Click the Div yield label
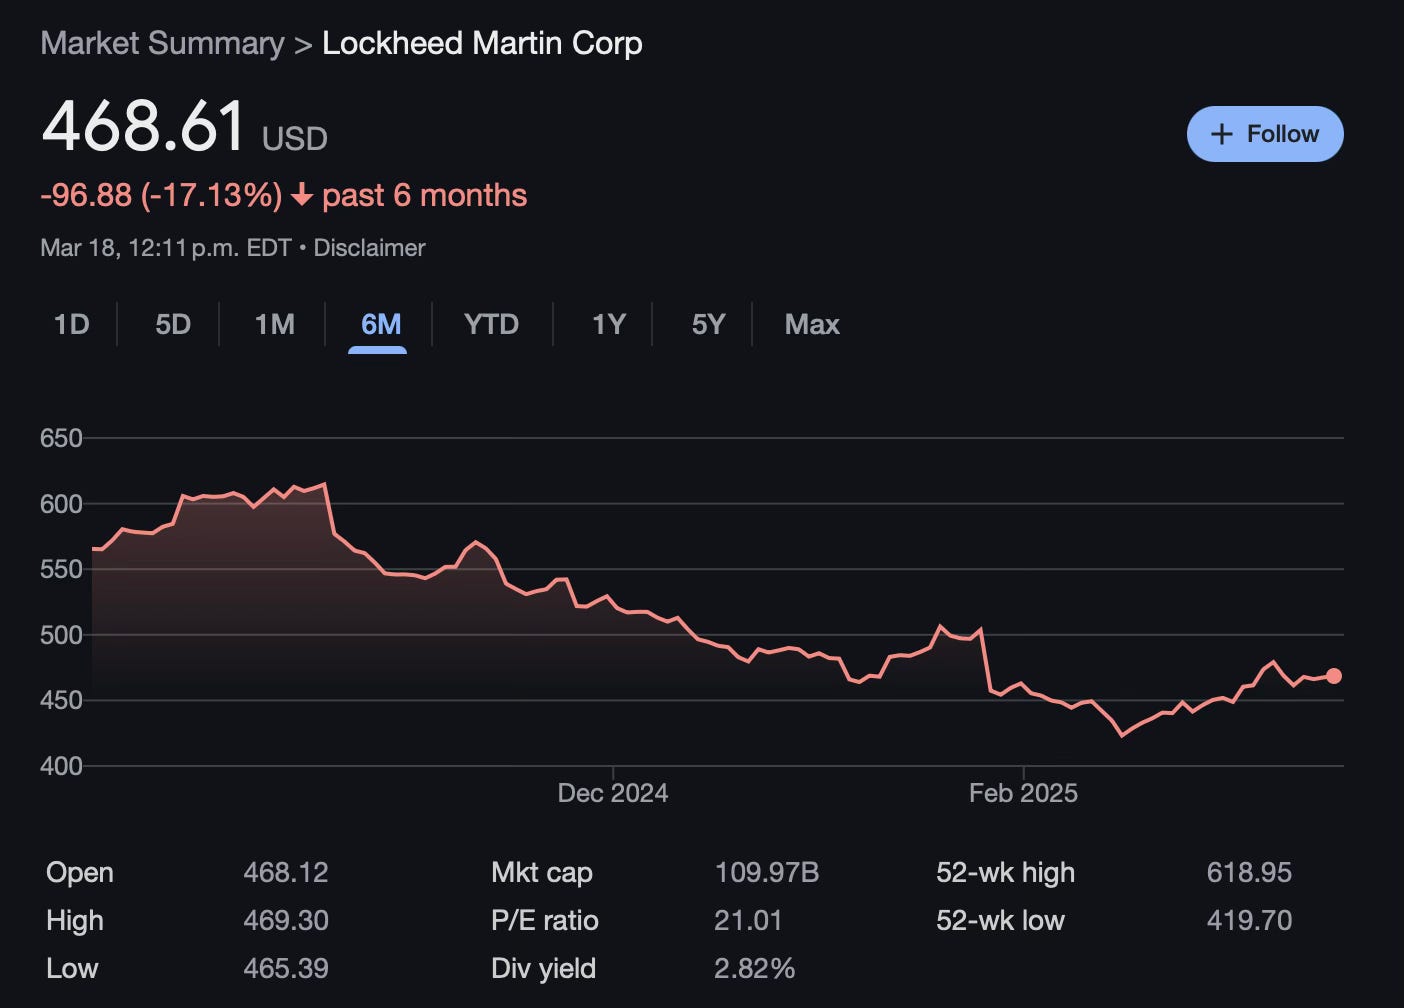 tap(543, 968)
